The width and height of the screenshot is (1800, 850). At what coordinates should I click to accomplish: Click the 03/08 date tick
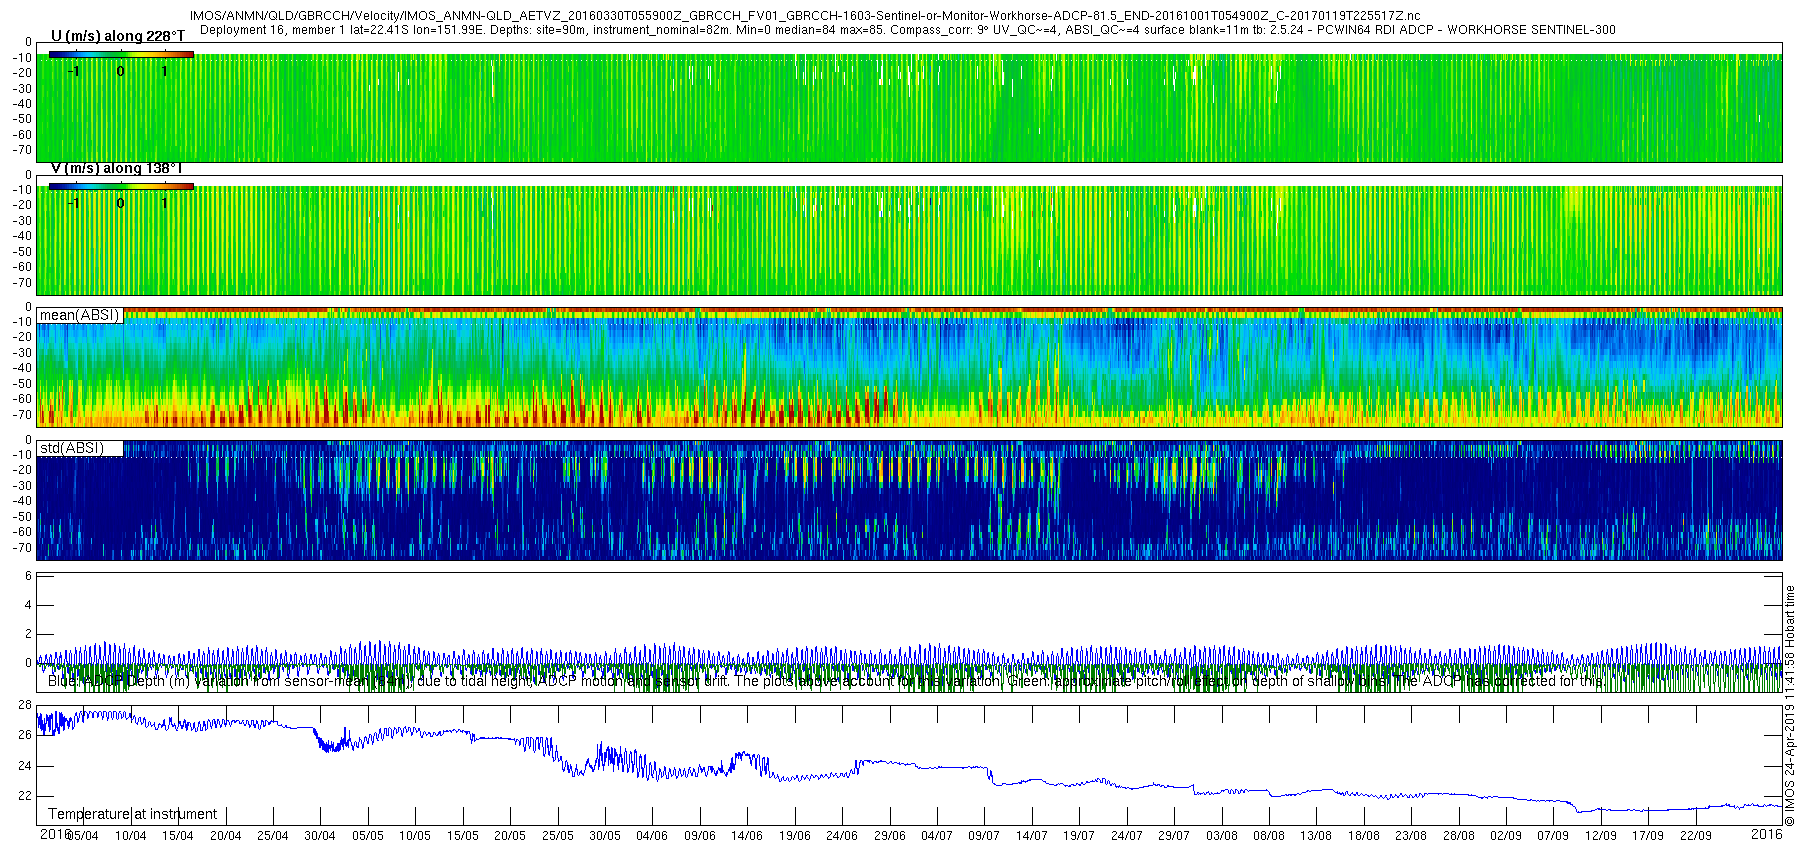[x=1222, y=836]
